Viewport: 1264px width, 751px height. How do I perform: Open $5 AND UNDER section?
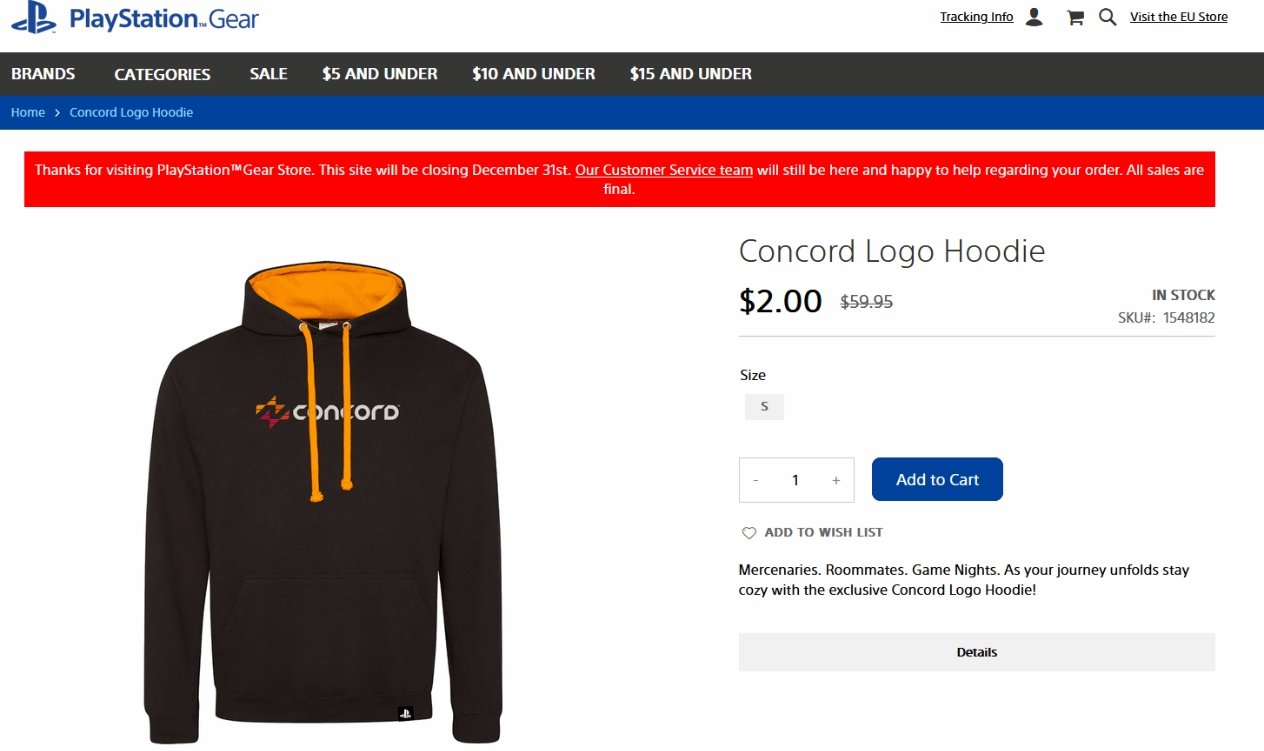tap(380, 74)
